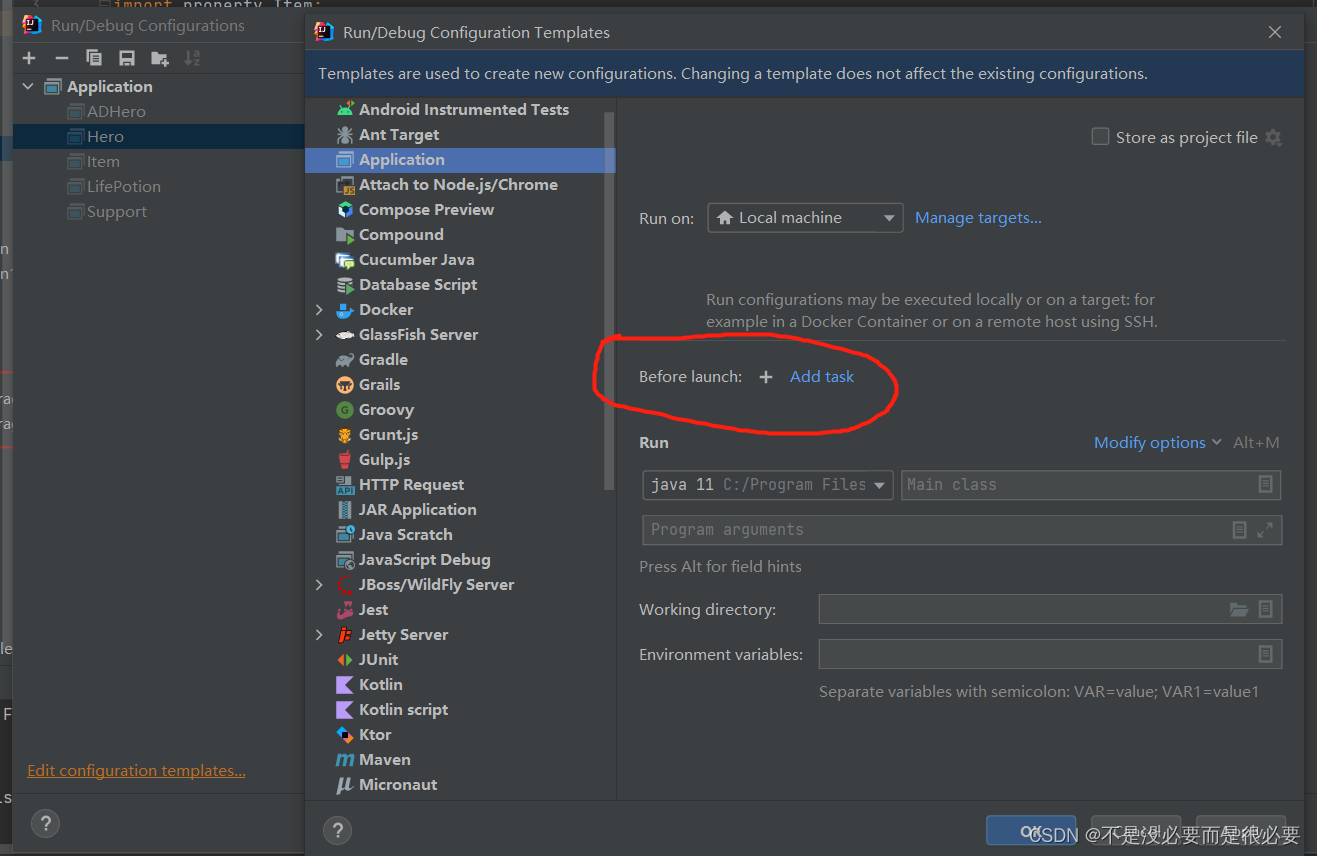Open the gear settings beside Store as project file
The image size is (1317, 856).
tap(1273, 138)
